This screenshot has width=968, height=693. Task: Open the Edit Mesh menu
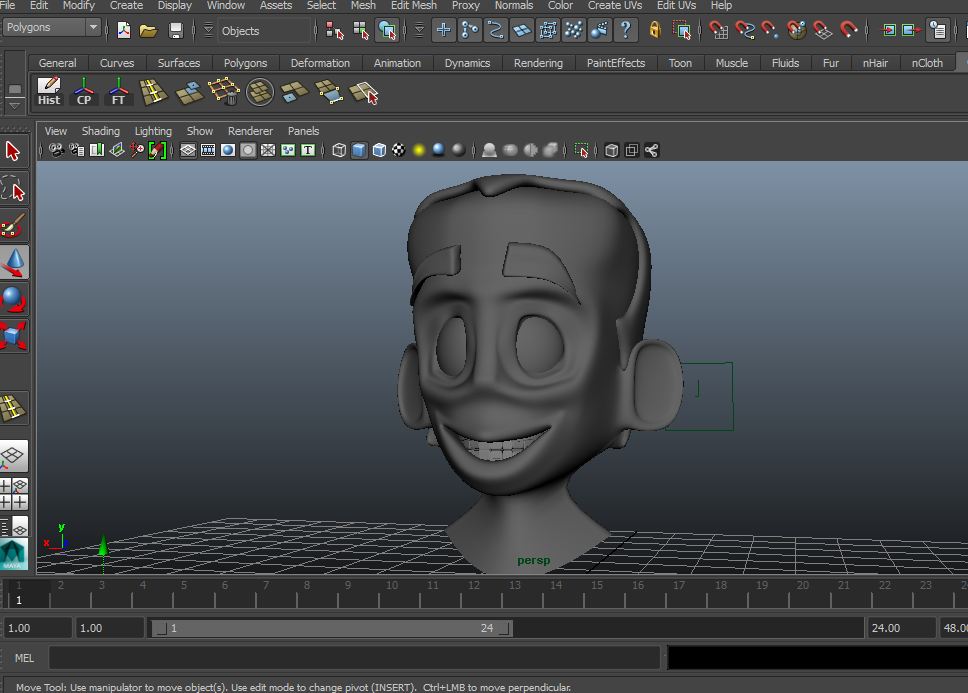click(x=413, y=6)
